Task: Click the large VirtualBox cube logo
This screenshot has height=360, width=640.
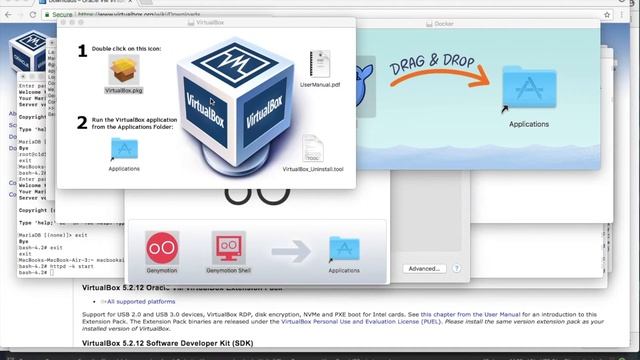Action: click(236, 106)
